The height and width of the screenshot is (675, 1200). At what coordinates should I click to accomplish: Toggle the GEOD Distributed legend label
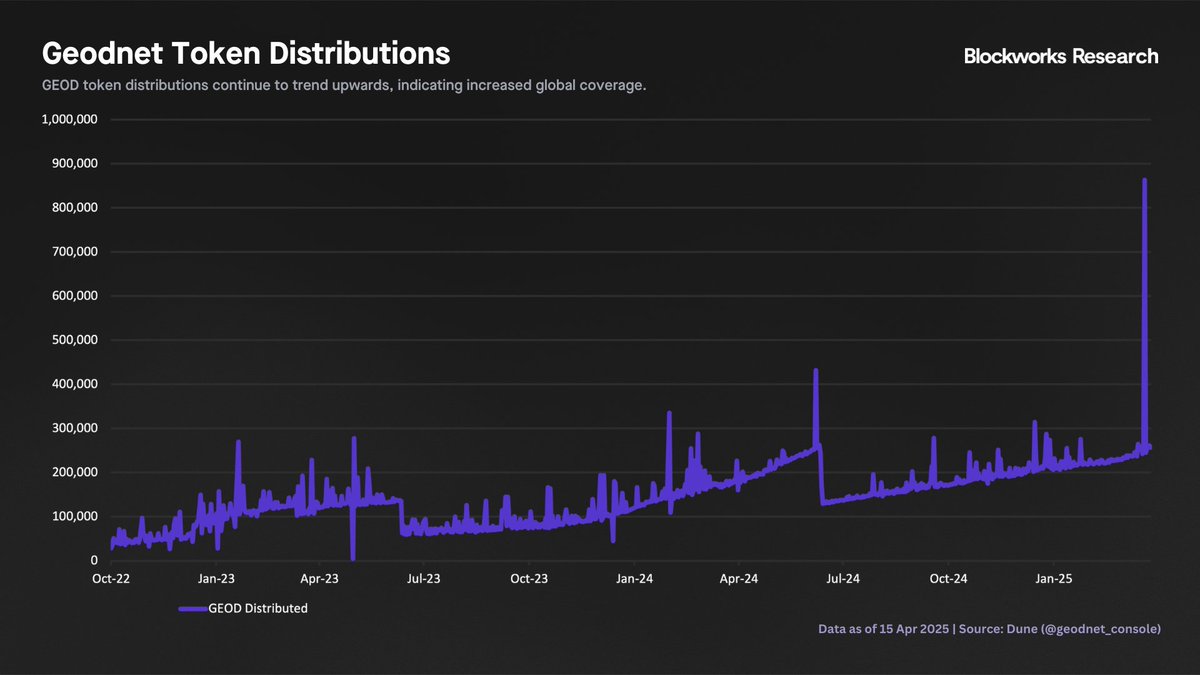pyautogui.click(x=257, y=608)
